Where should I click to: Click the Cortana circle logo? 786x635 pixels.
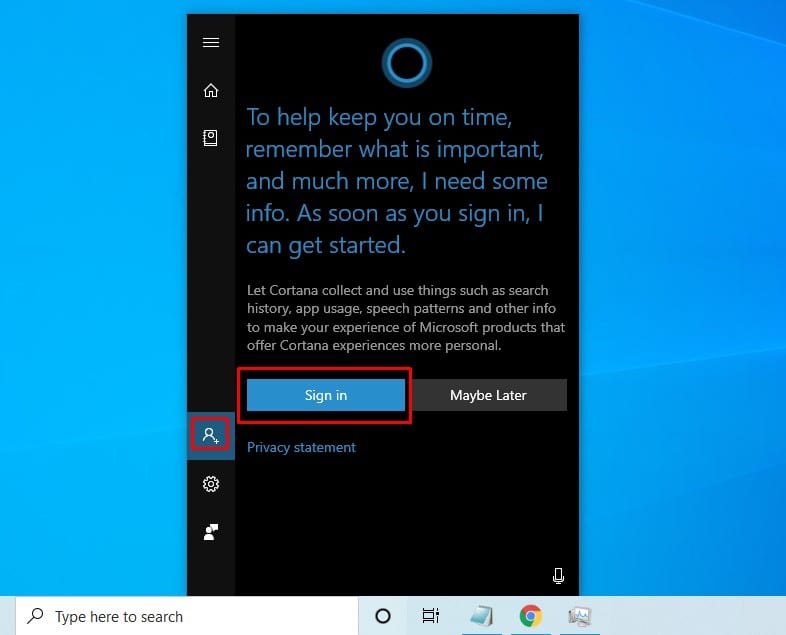[x=407, y=63]
